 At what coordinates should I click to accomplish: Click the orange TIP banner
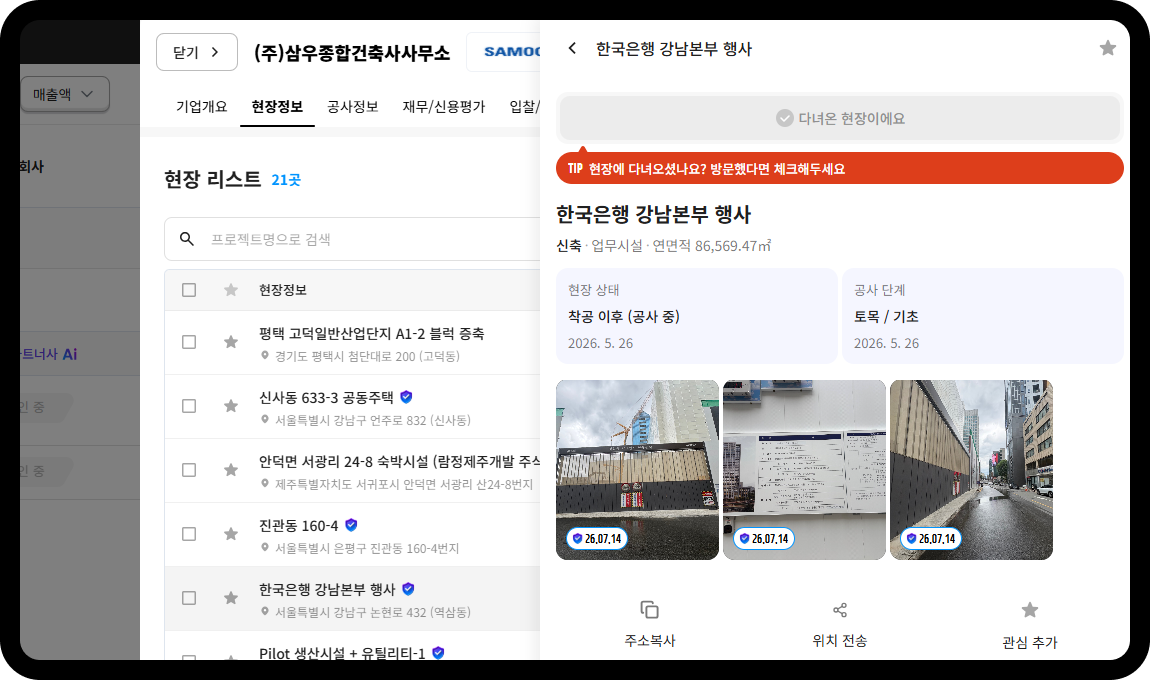pos(840,168)
